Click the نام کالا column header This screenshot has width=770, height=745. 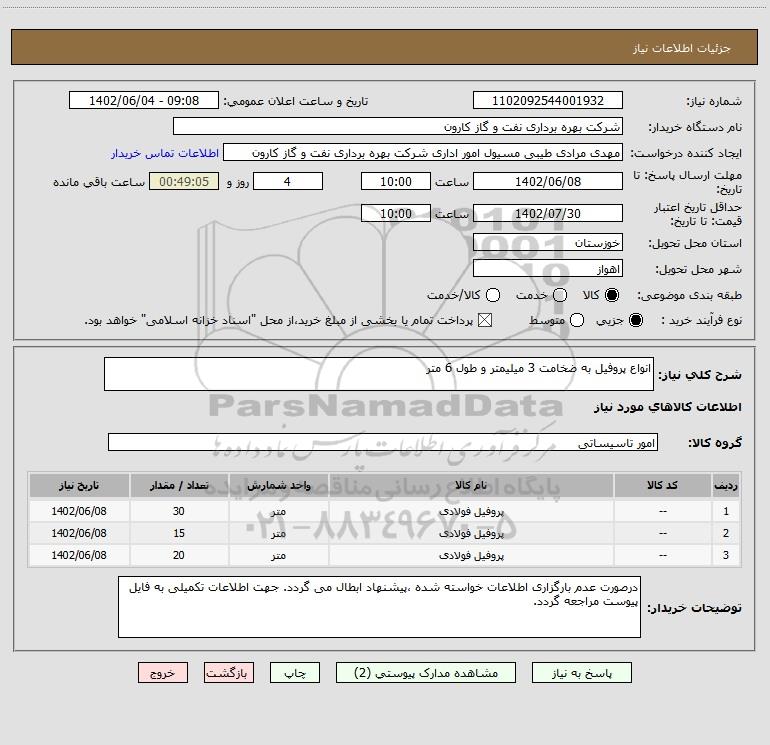471,485
